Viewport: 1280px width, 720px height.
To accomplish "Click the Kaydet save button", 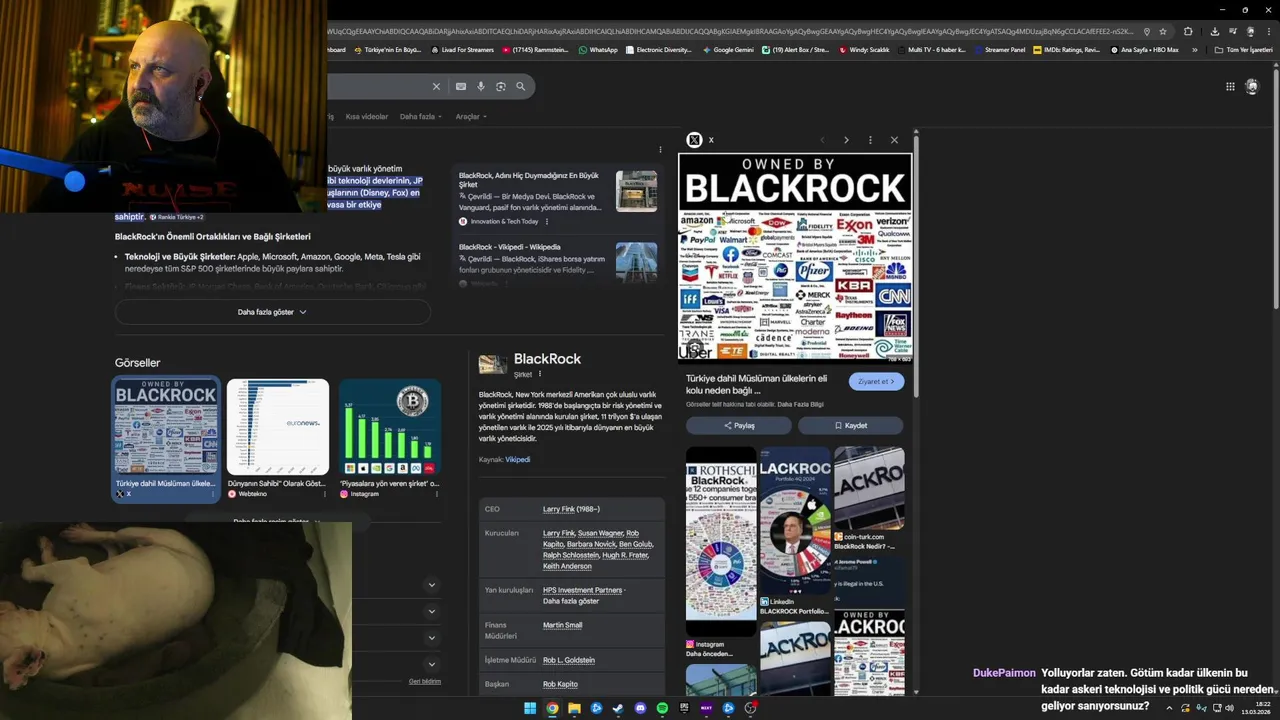I will (x=851, y=425).
